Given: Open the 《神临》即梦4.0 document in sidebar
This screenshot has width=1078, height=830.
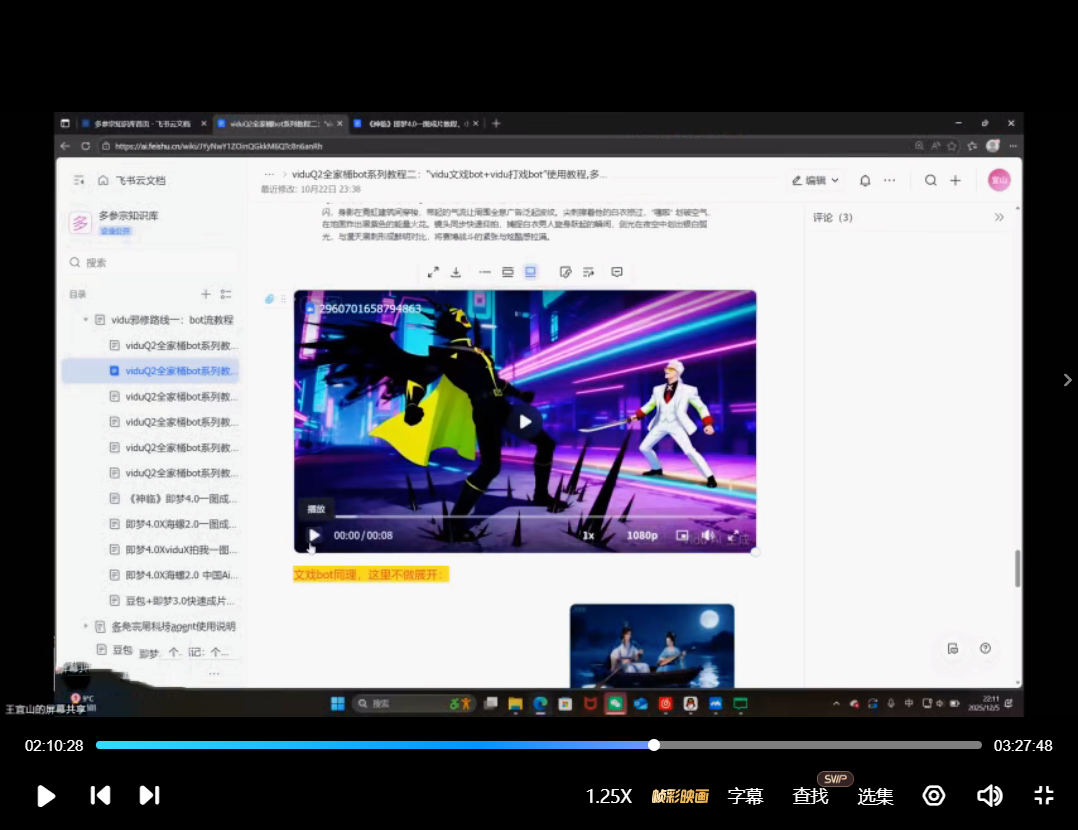Looking at the screenshot, I should pyautogui.click(x=180, y=498).
